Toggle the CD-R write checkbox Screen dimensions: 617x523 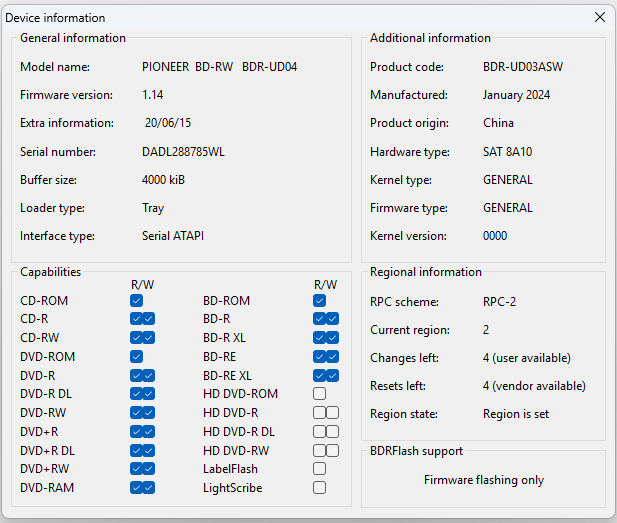tap(149, 319)
